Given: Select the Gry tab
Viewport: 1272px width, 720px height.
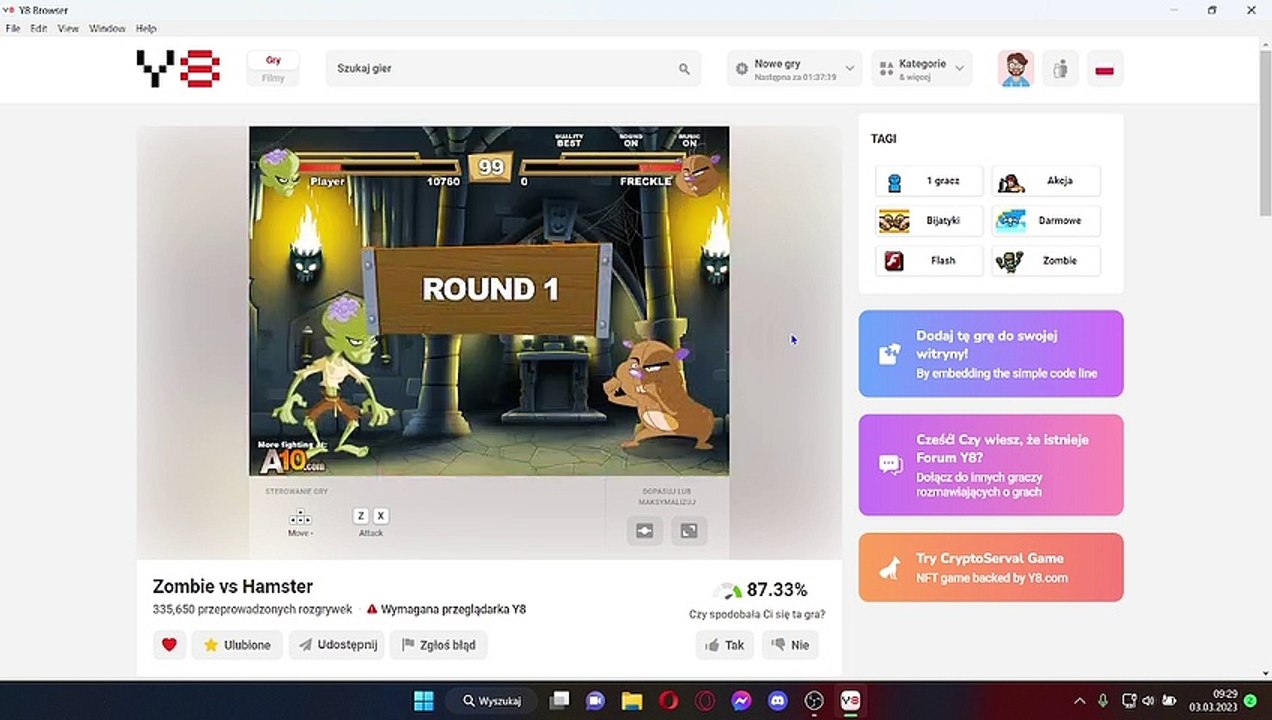Looking at the screenshot, I should [273, 60].
